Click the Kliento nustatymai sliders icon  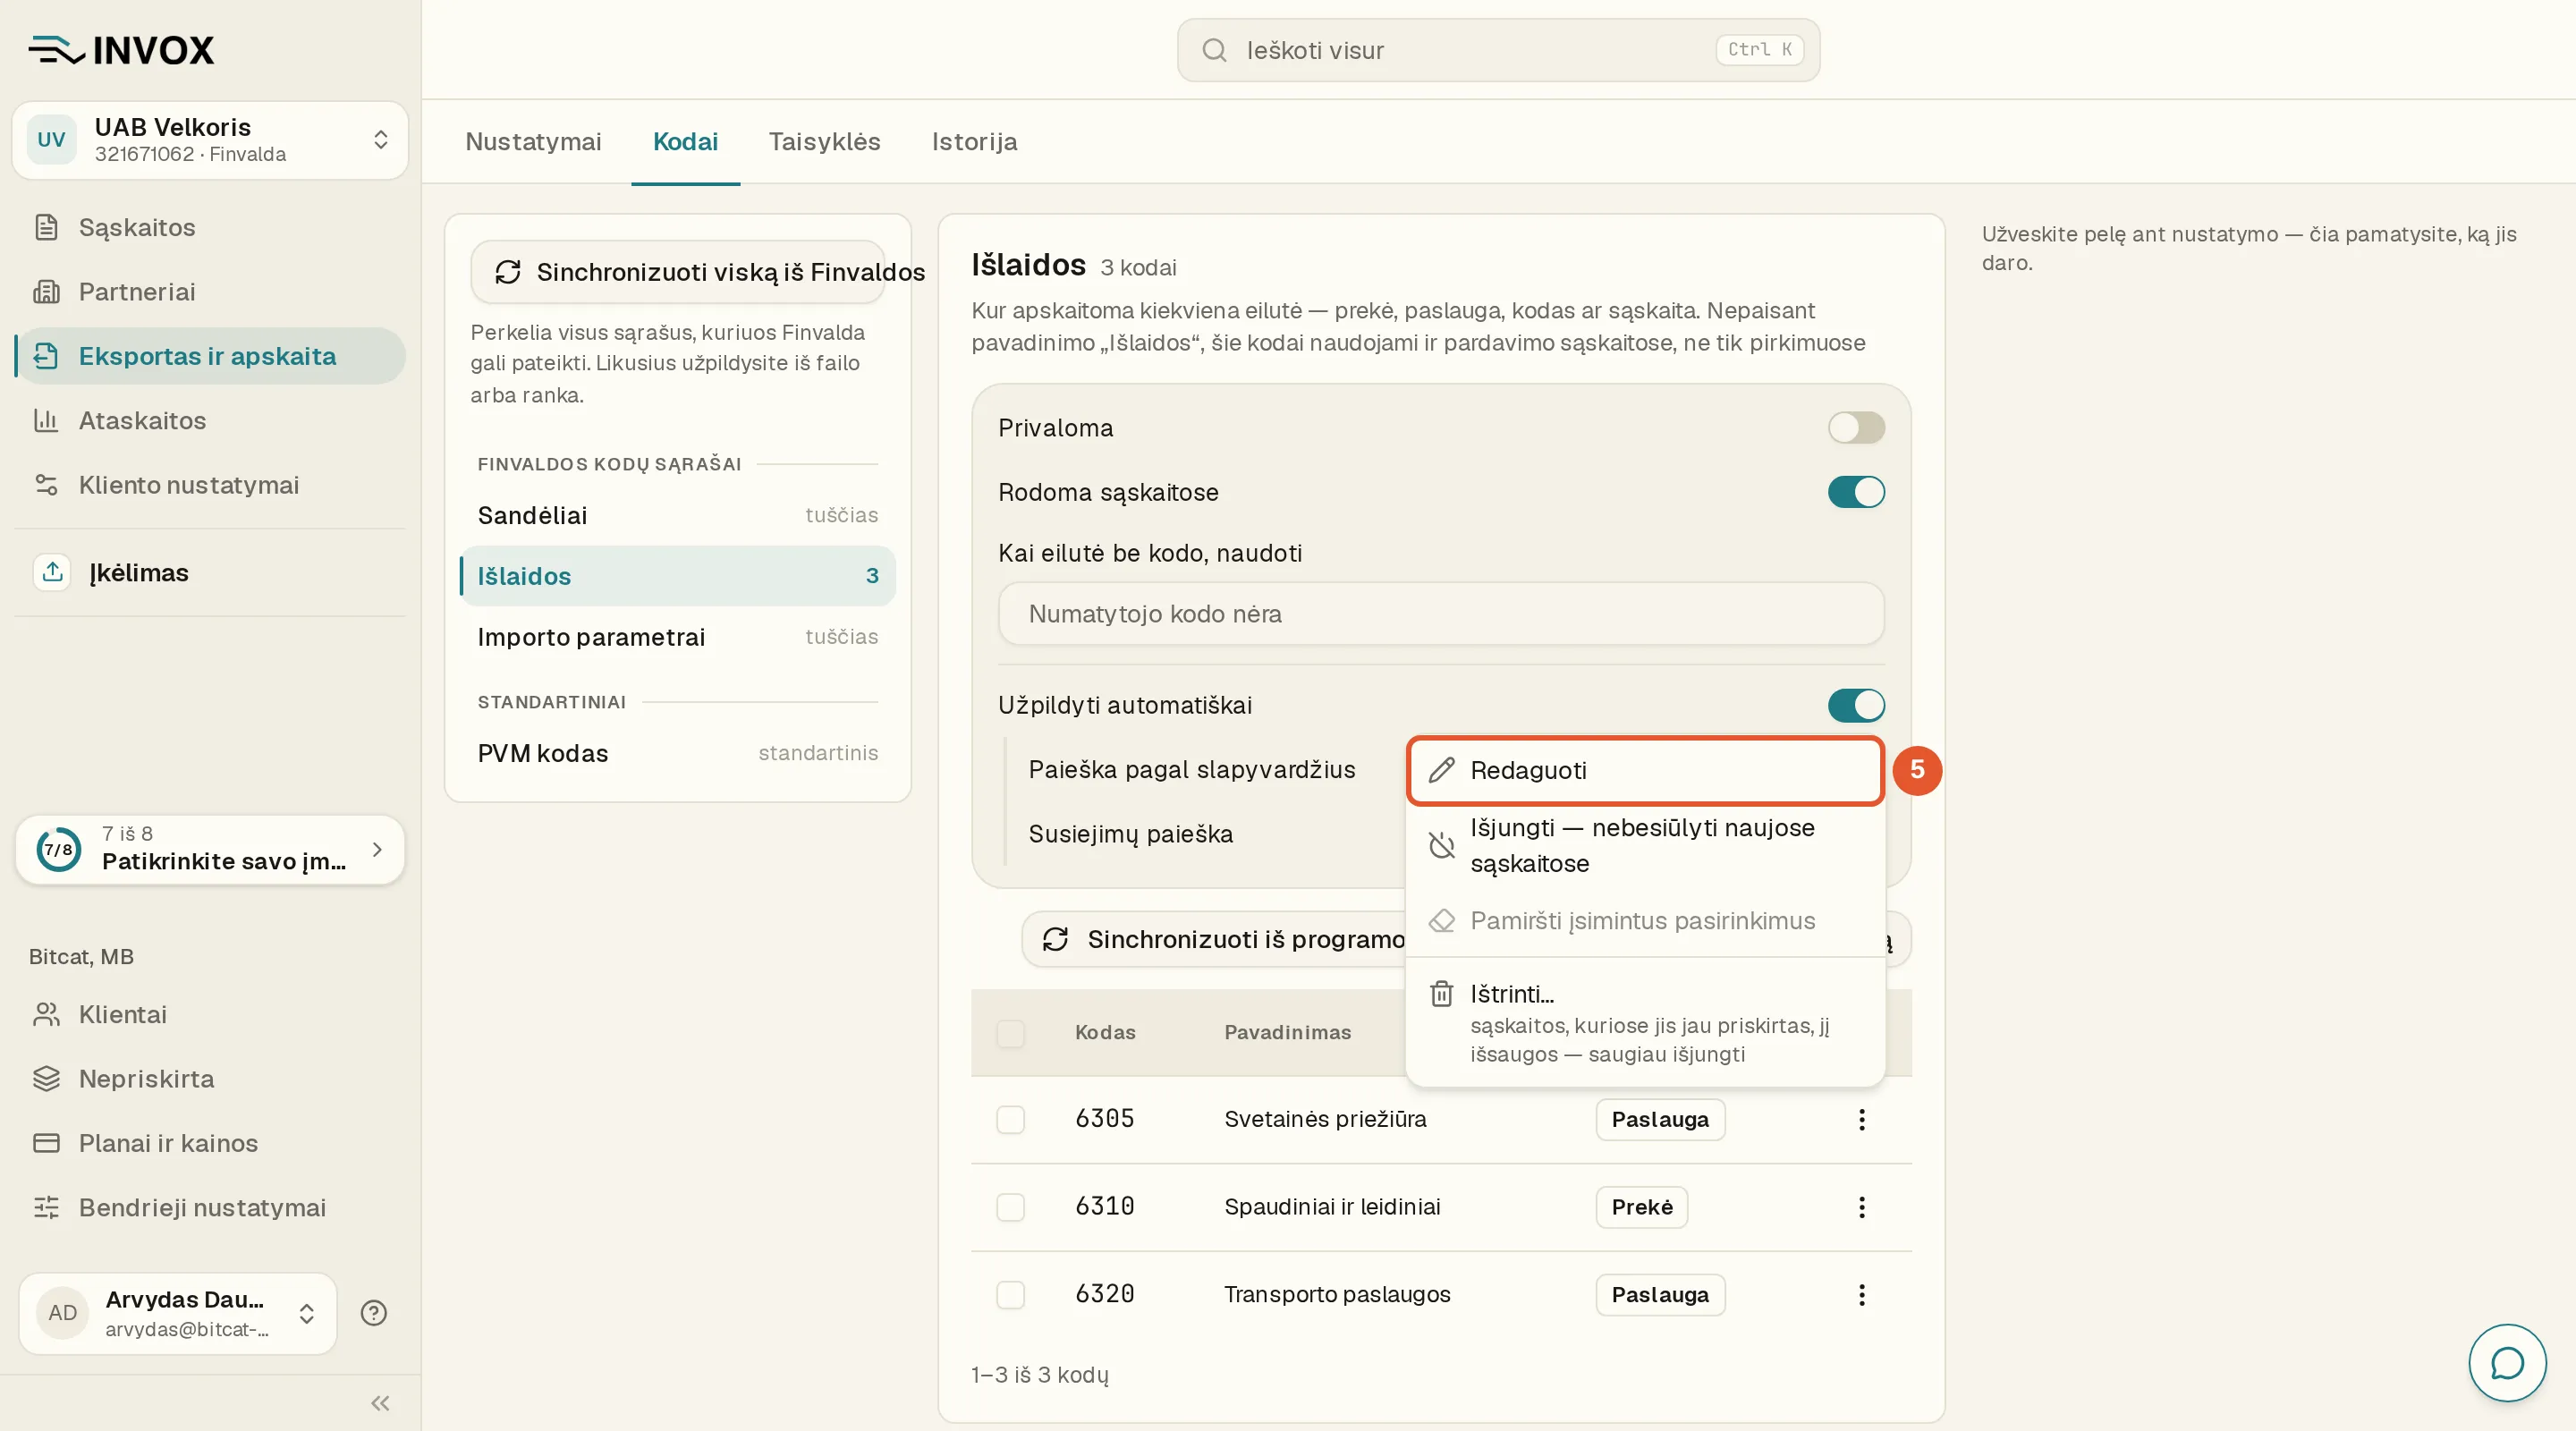point(46,484)
